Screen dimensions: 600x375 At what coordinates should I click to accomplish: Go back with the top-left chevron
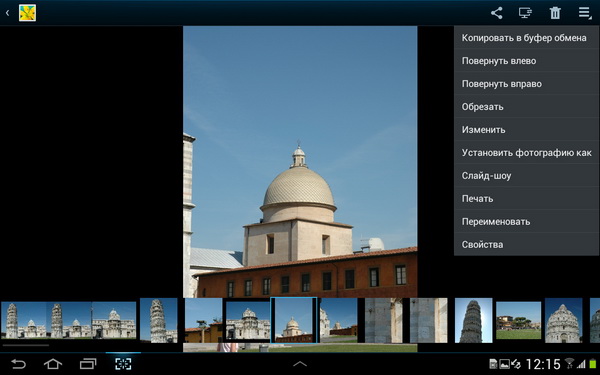(x=7, y=13)
